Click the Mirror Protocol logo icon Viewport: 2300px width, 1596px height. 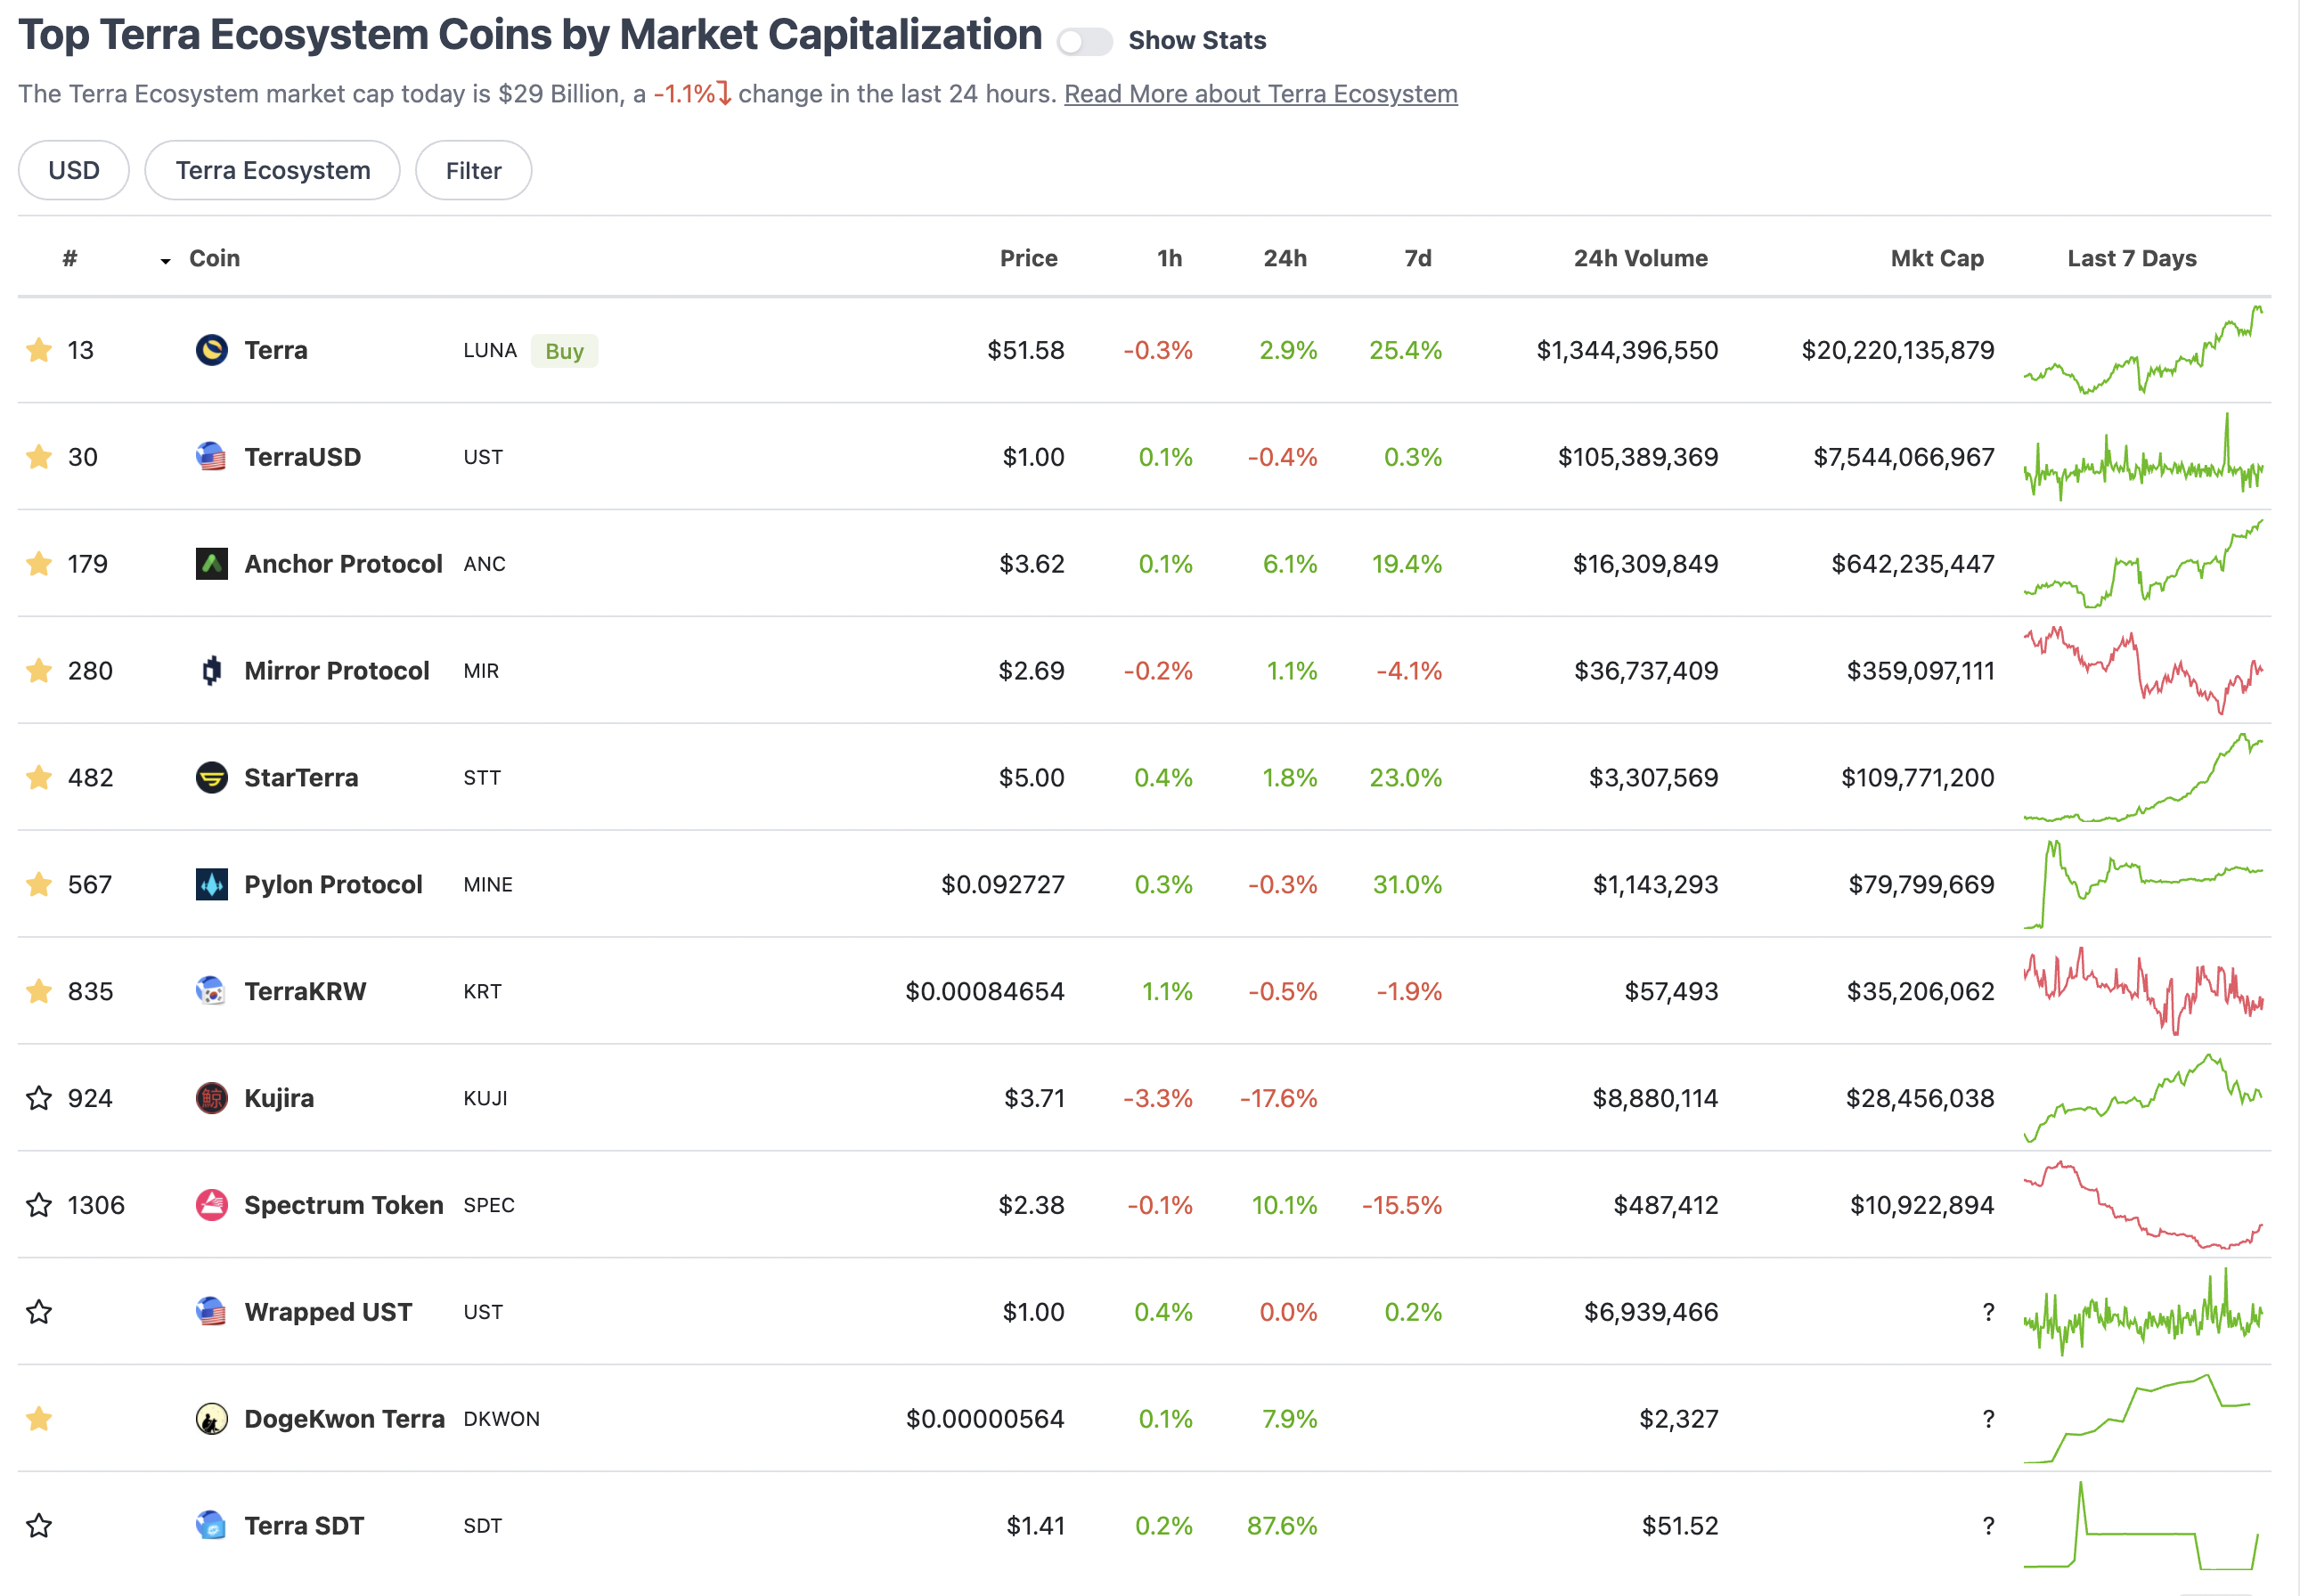click(x=211, y=671)
